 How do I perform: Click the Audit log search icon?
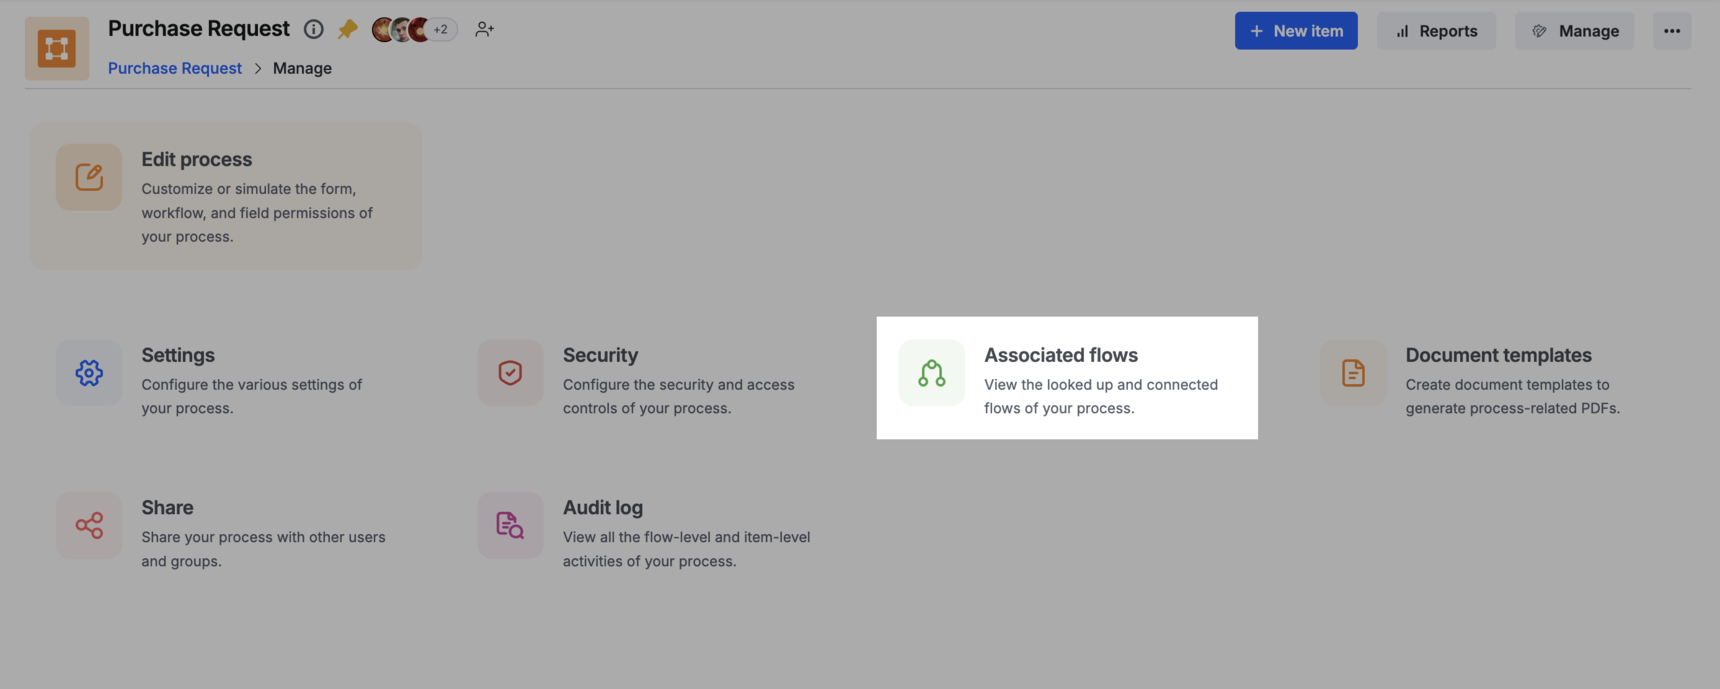[x=510, y=525]
